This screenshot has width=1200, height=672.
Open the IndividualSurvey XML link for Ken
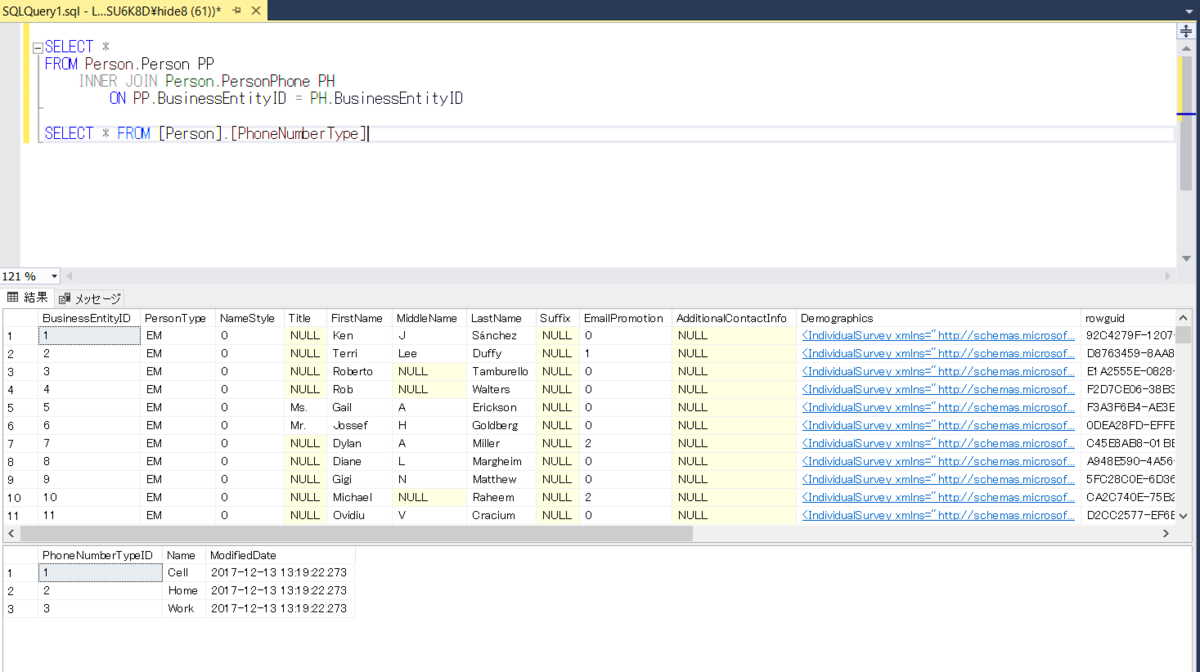click(x=938, y=336)
